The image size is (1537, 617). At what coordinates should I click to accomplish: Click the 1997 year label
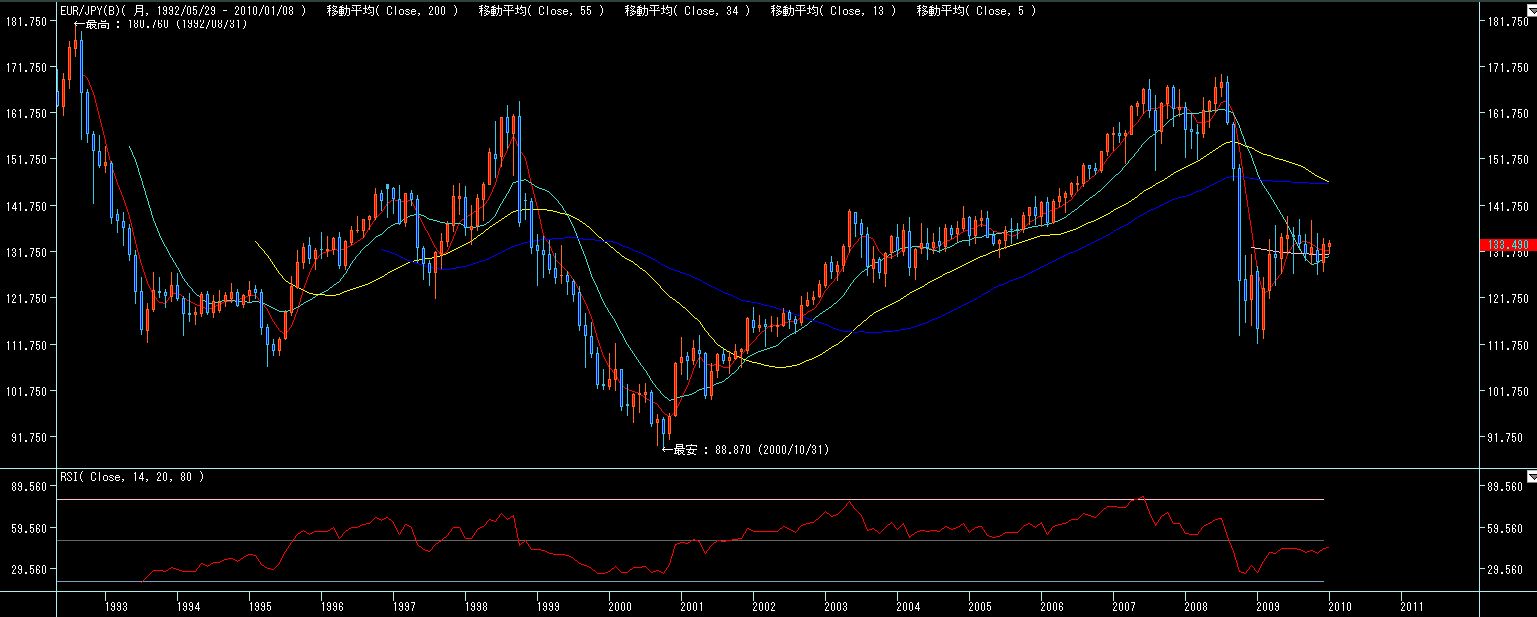pyautogui.click(x=404, y=606)
